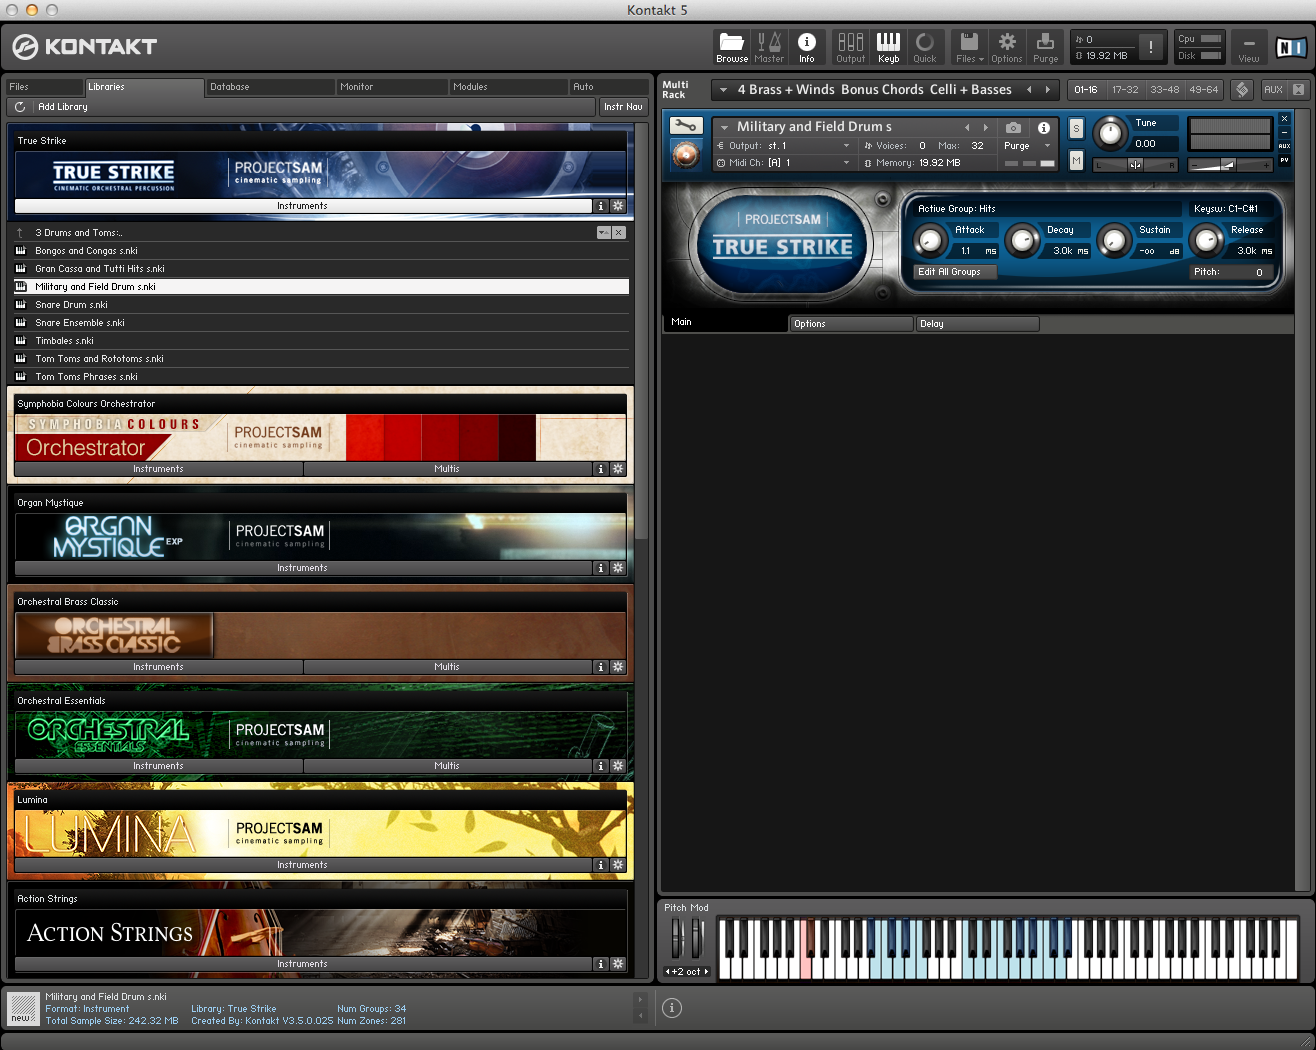Switch to the Modules tab

pyautogui.click(x=508, y=87)
